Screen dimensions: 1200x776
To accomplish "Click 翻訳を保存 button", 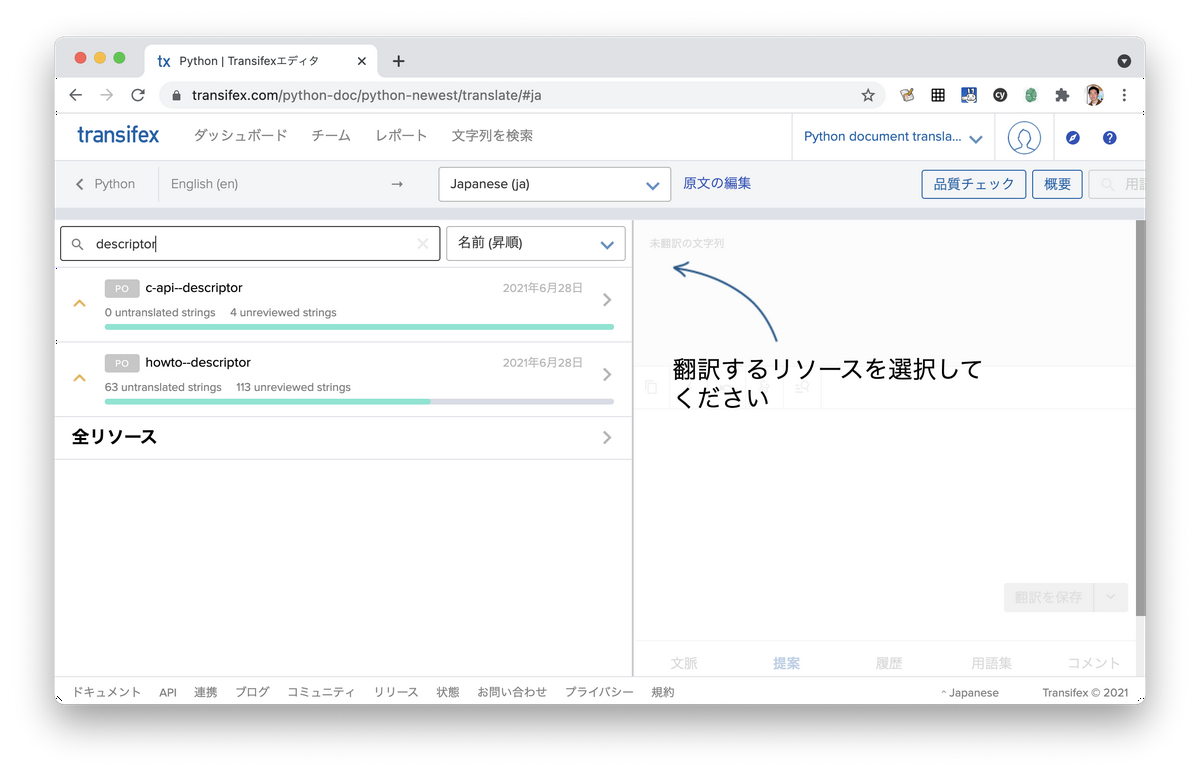I will [x=1049, y=597].
